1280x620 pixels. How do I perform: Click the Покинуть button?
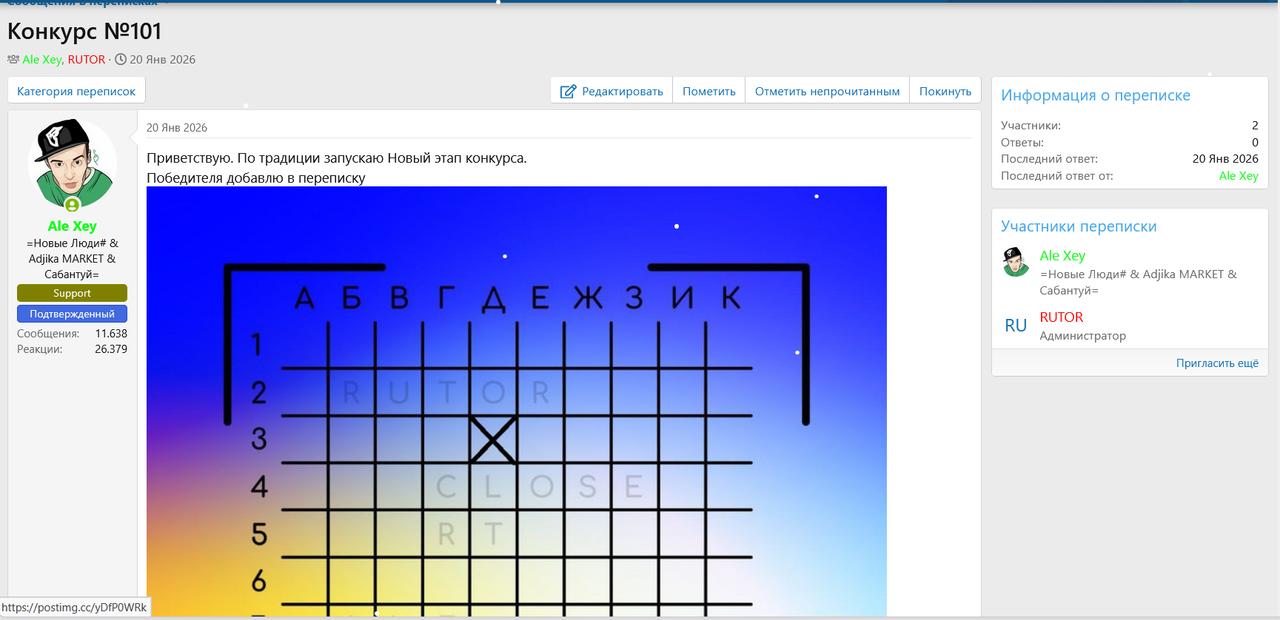coord(945,91)
